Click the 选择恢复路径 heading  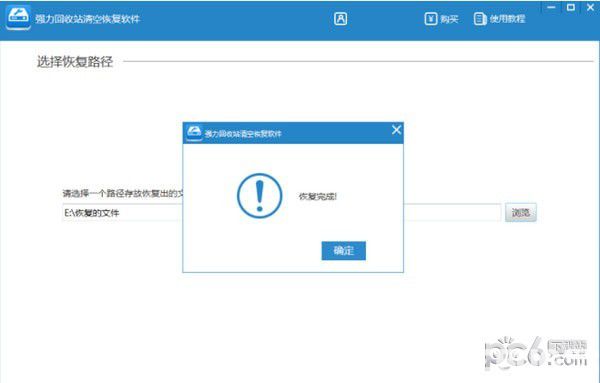pyautogui.click(x=75, y=62)
